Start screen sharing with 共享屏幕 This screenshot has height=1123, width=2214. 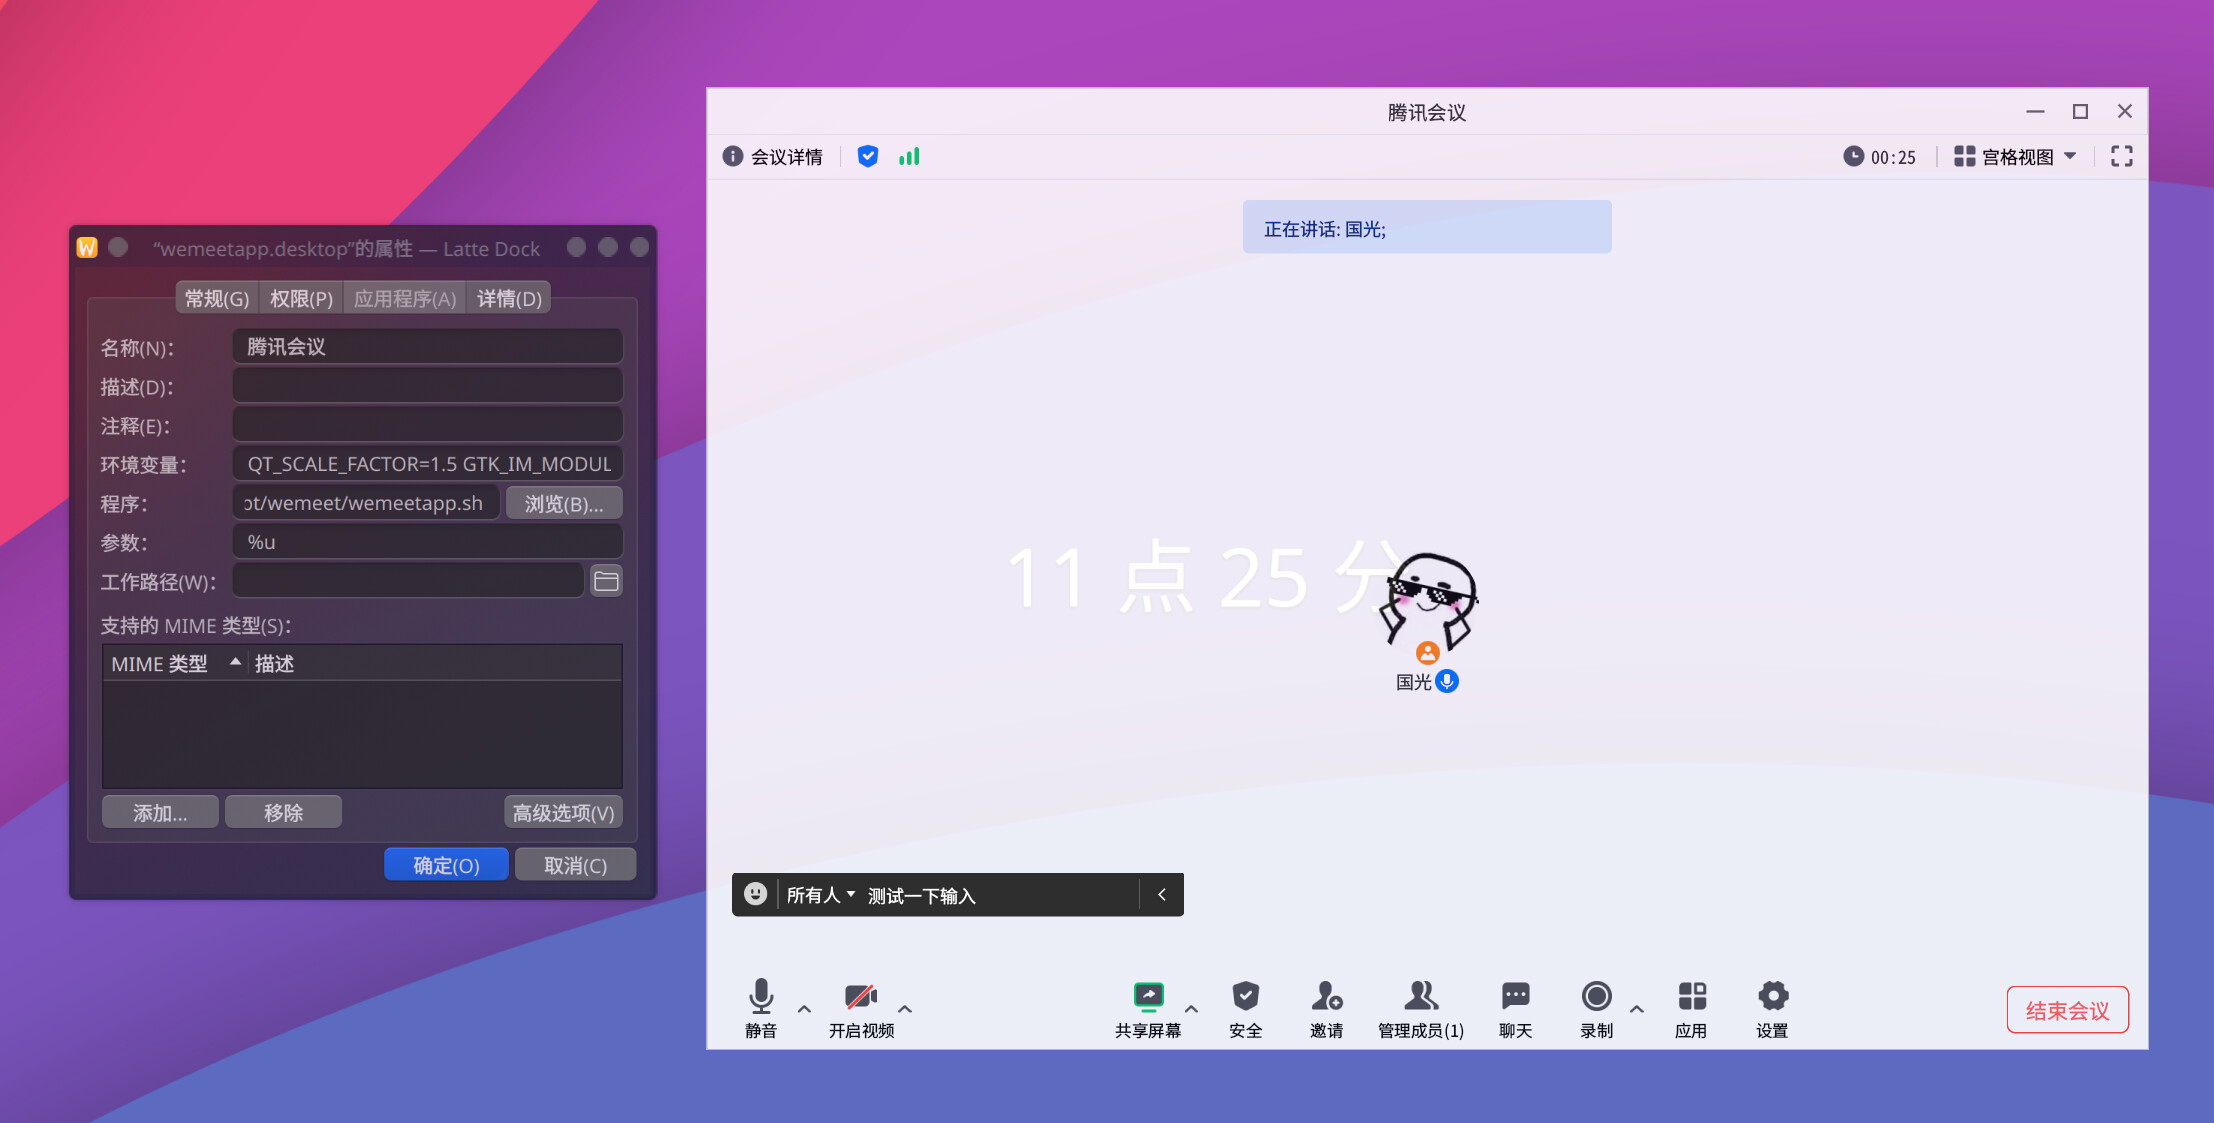click(1148, 1008)
